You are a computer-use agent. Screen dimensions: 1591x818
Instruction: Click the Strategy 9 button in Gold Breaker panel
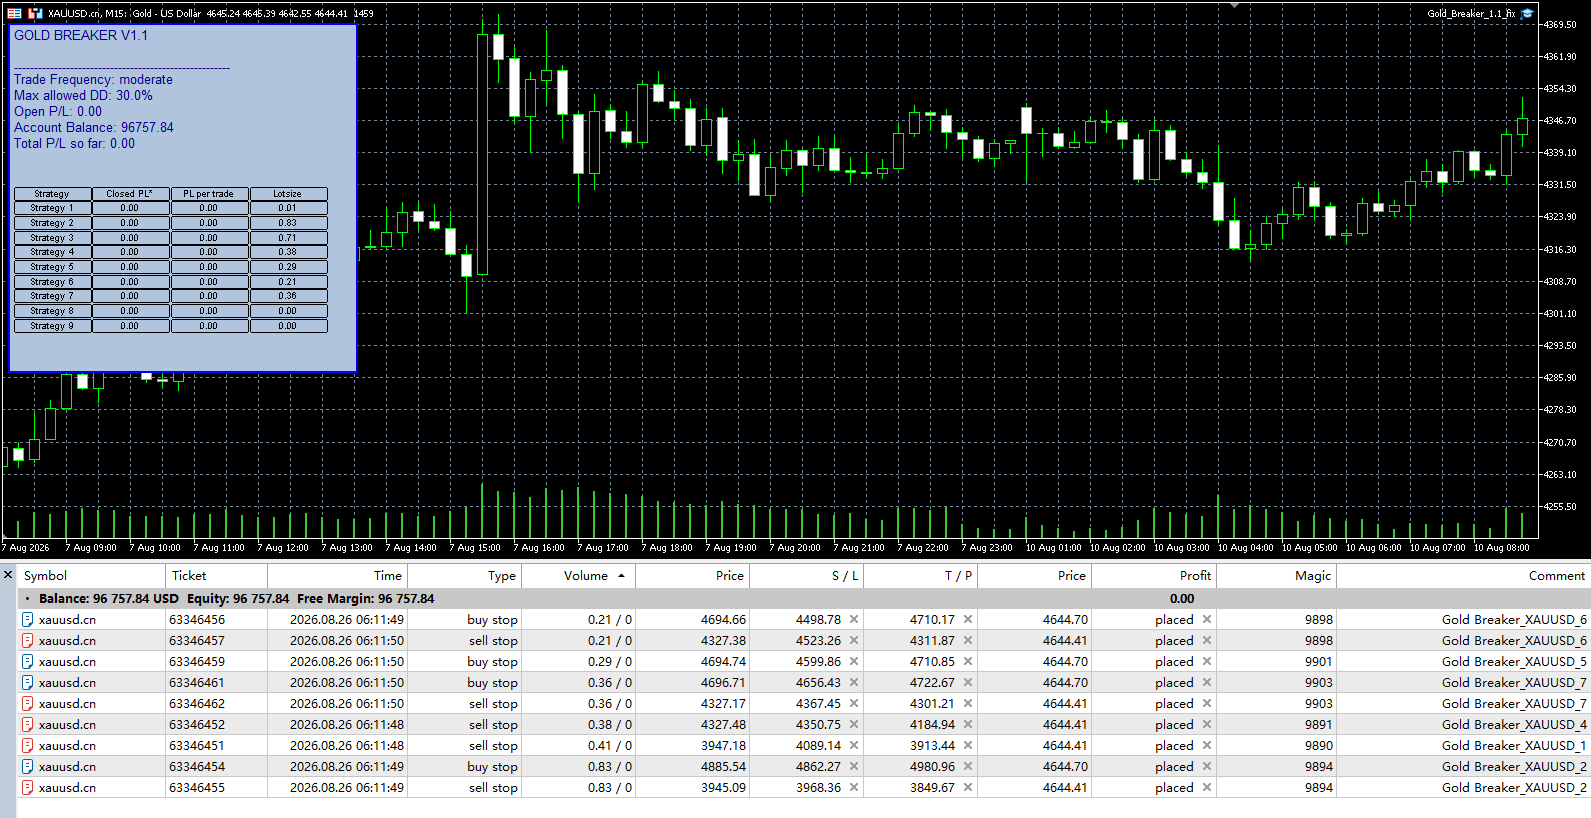52,326
